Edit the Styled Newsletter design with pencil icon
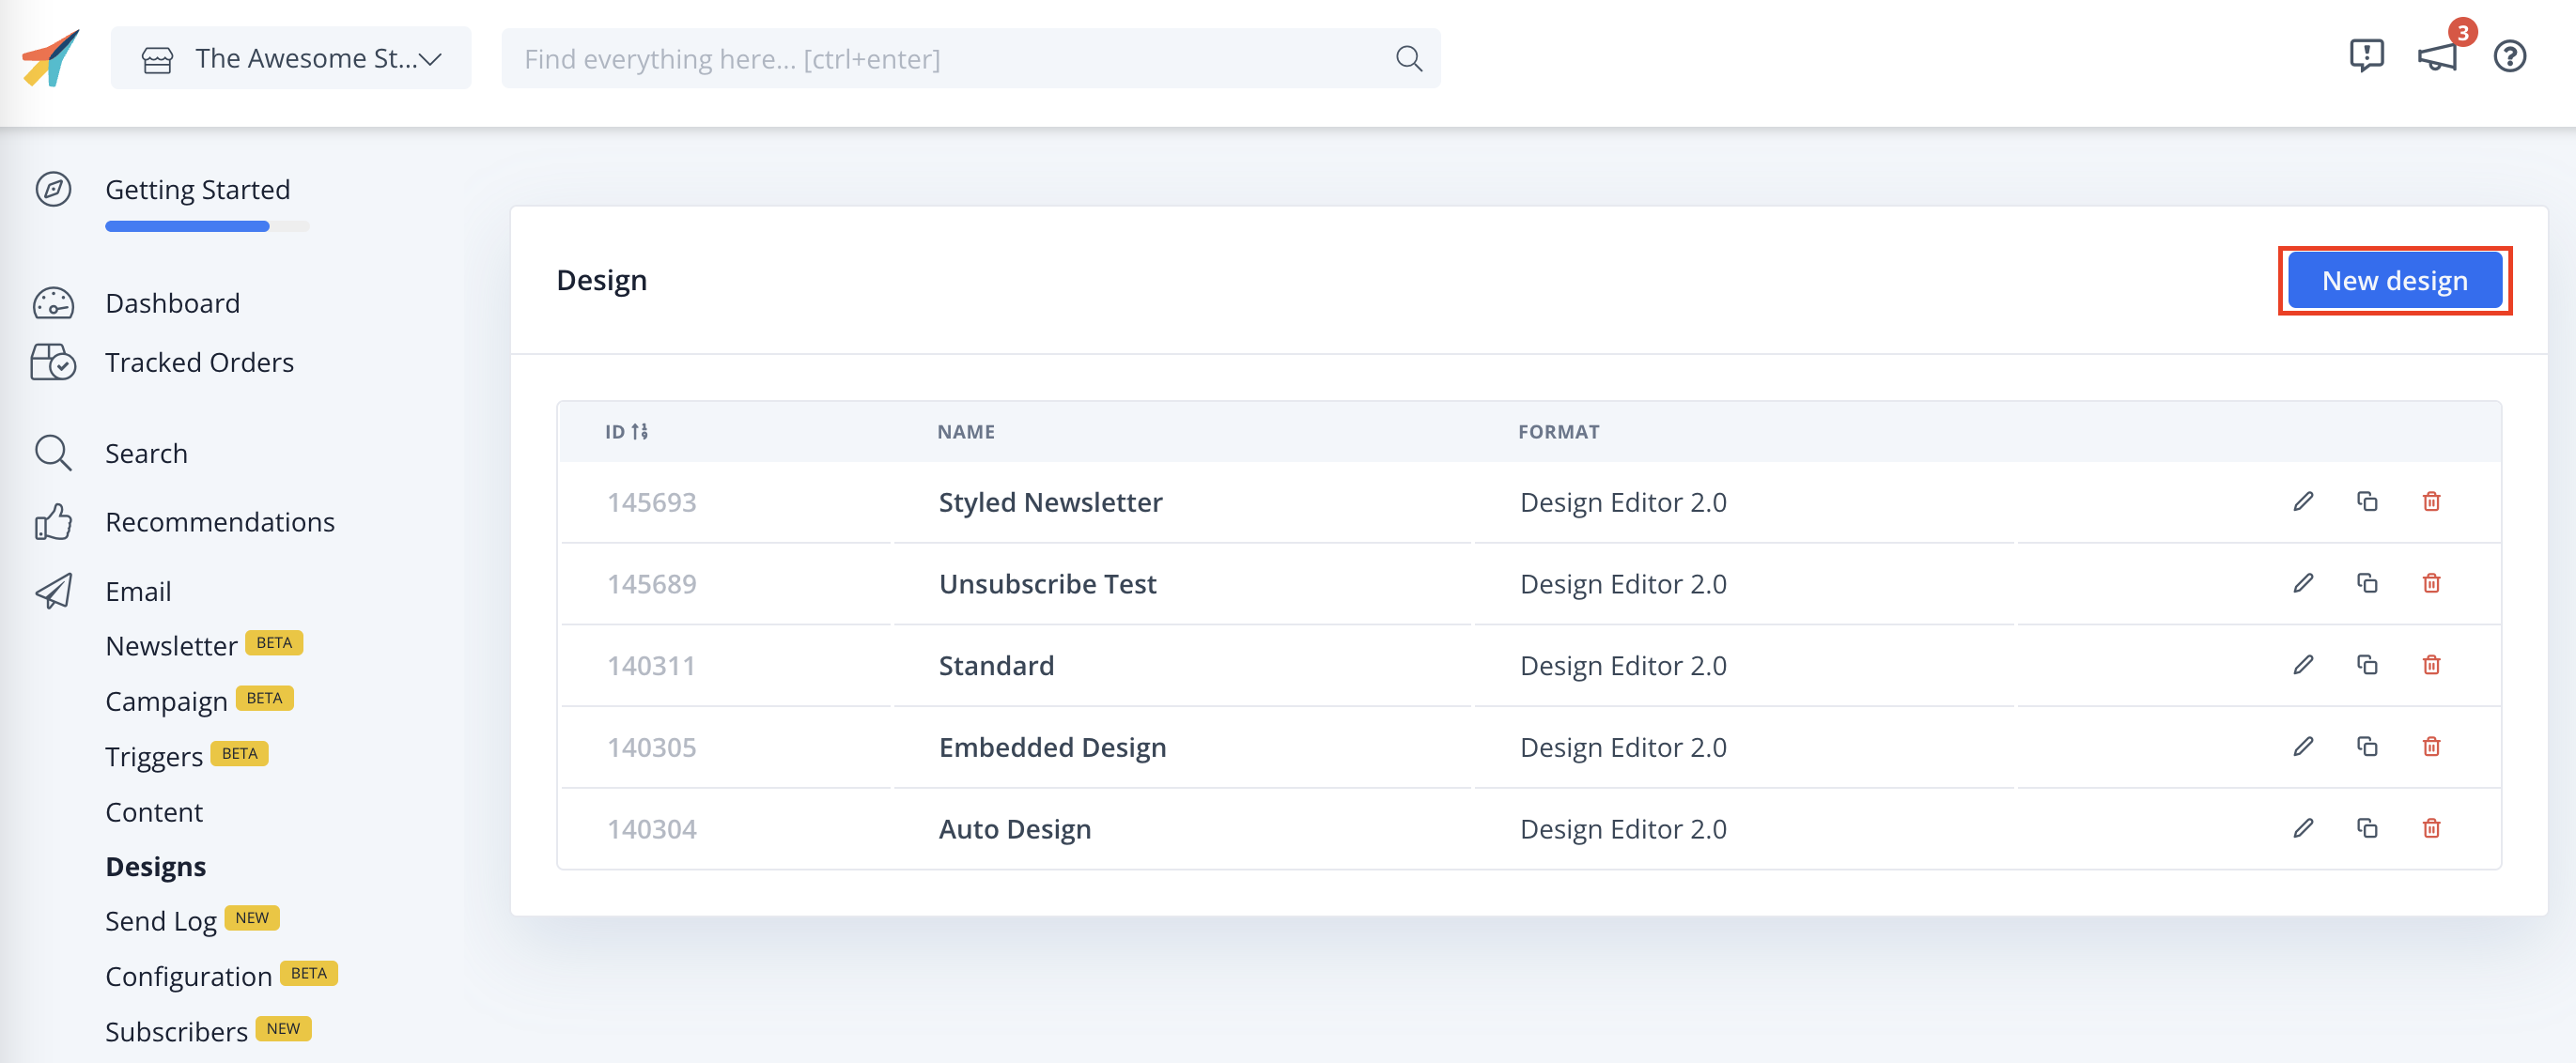Screen dimensions: 2576x1063 pyautogui.click(x=2303, y=501)
